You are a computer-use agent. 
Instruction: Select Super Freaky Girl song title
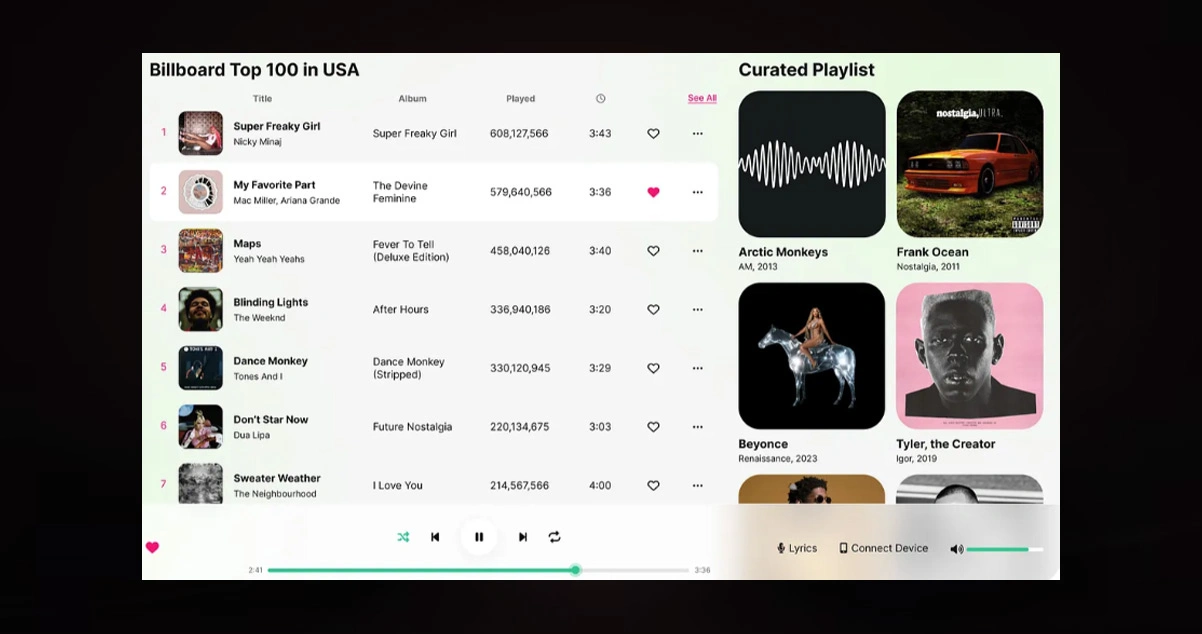pyautogui.click(x=277, y=126)
